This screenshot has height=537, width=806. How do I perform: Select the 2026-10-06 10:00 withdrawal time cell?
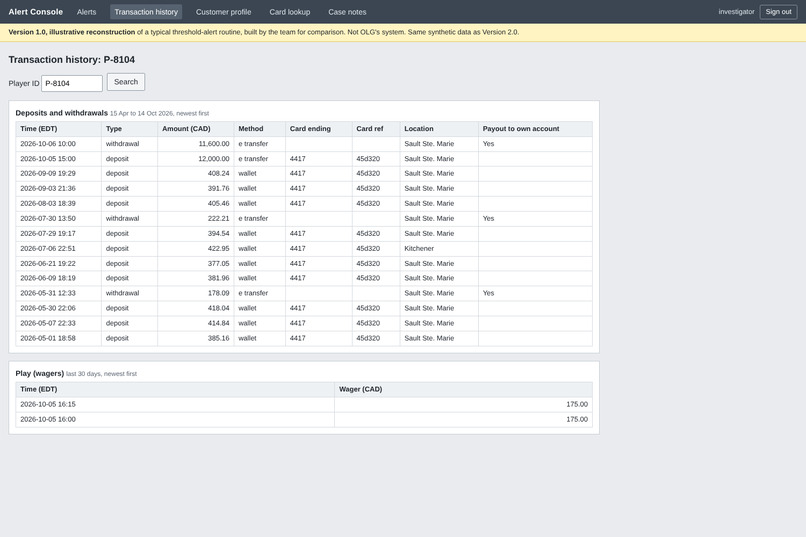(59, 144)
